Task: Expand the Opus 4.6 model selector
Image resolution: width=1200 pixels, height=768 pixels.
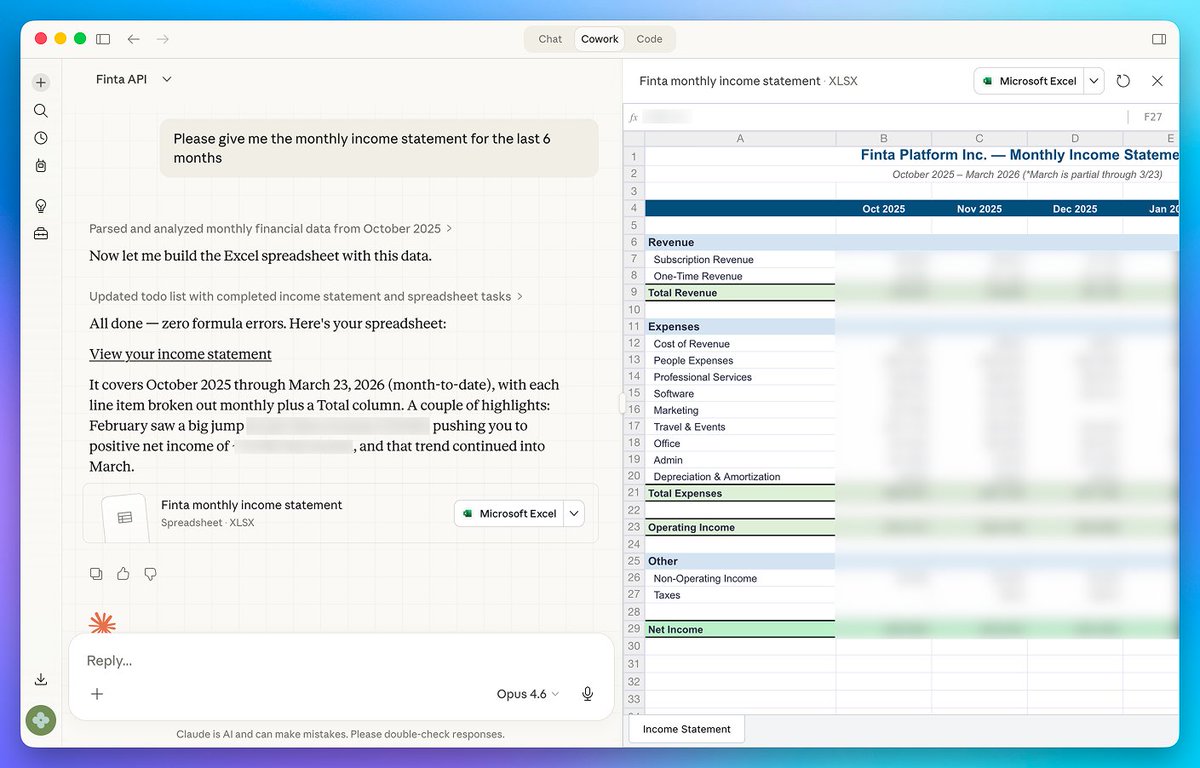Action: [x=528, y=694]
